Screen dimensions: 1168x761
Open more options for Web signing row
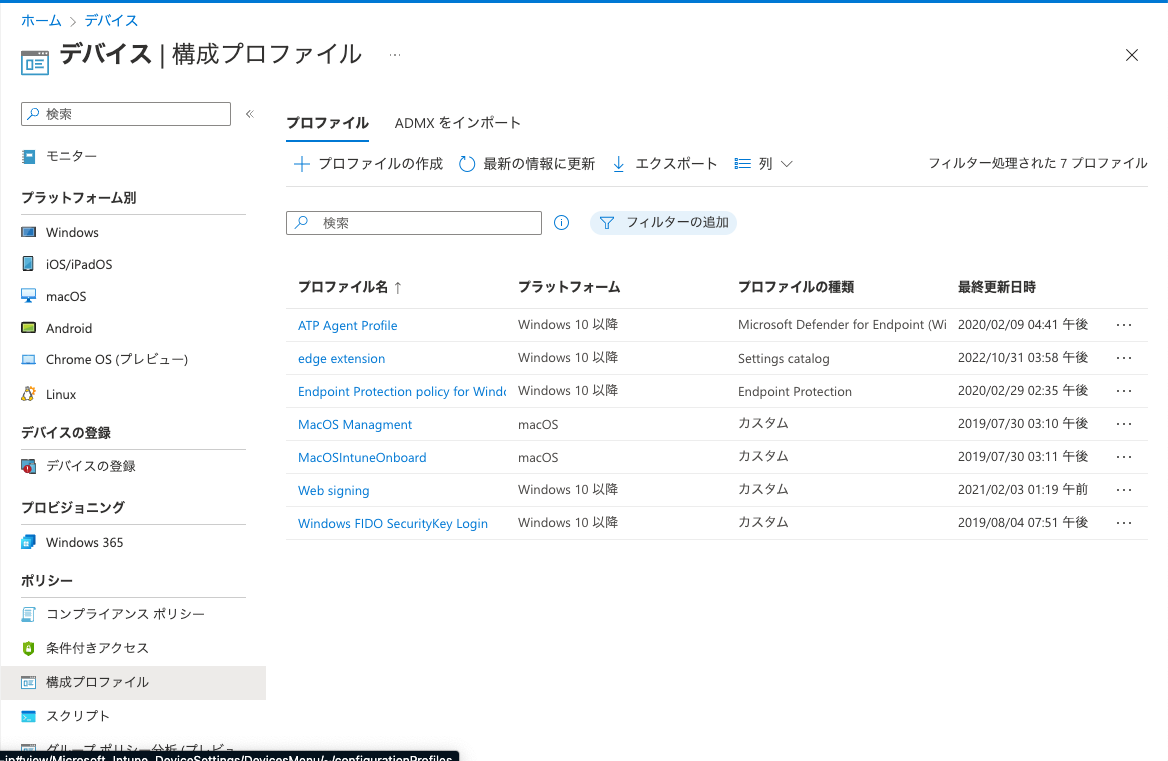tap(1124, 490)
